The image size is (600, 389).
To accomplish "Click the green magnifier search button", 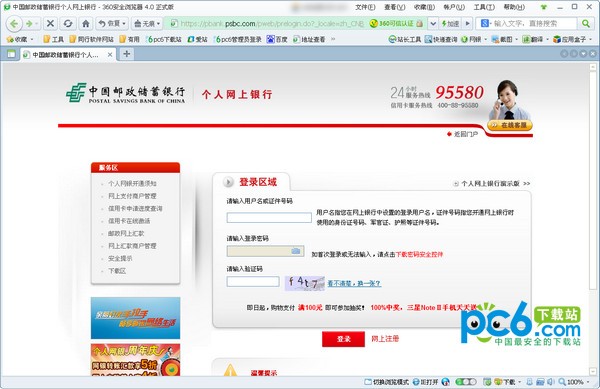I will (x=585, y=24).
